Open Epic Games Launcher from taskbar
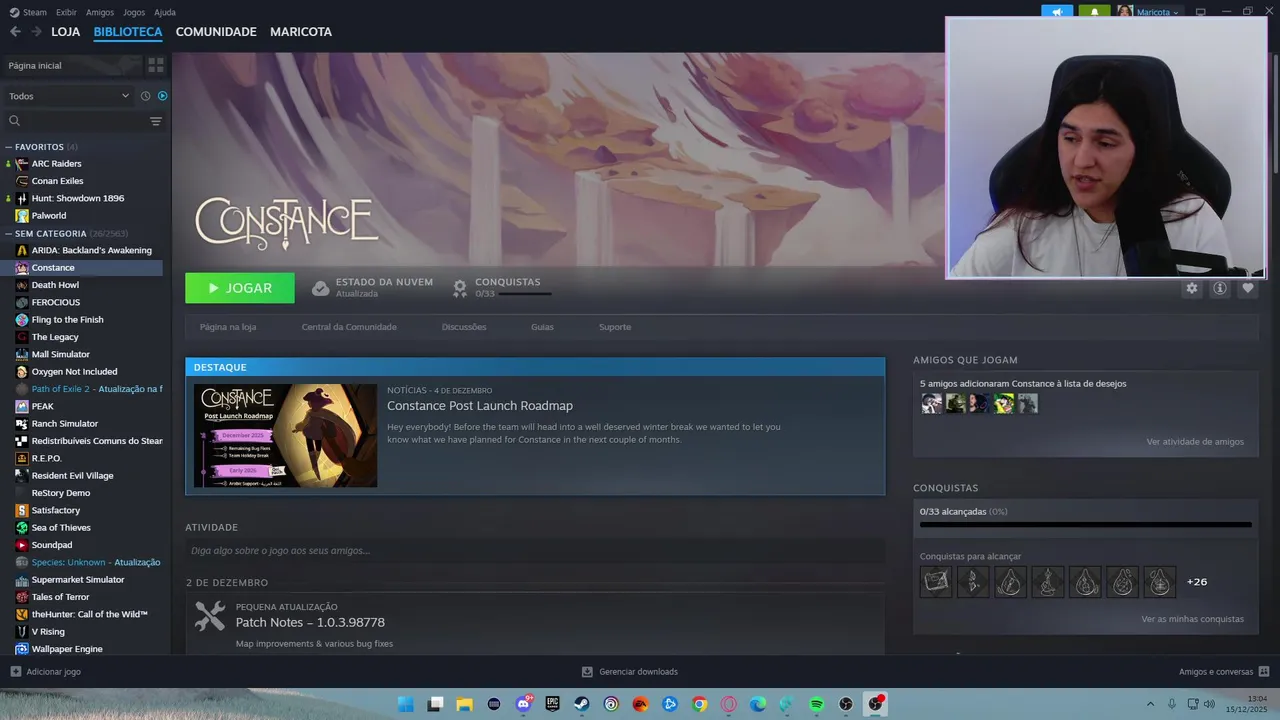1280x720 pixels. coord(552,704)
